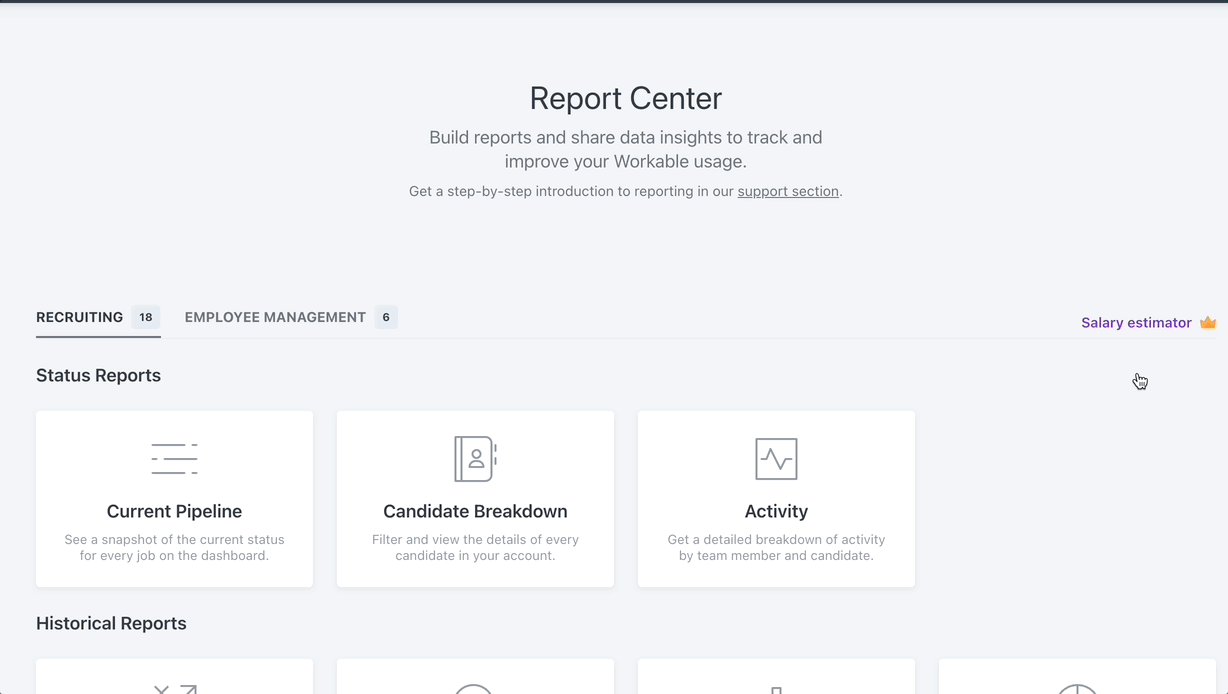Click the 'See a snapshot of the current status' description
This screenshot has width=1228, height=694.
(x=174, y=547)
